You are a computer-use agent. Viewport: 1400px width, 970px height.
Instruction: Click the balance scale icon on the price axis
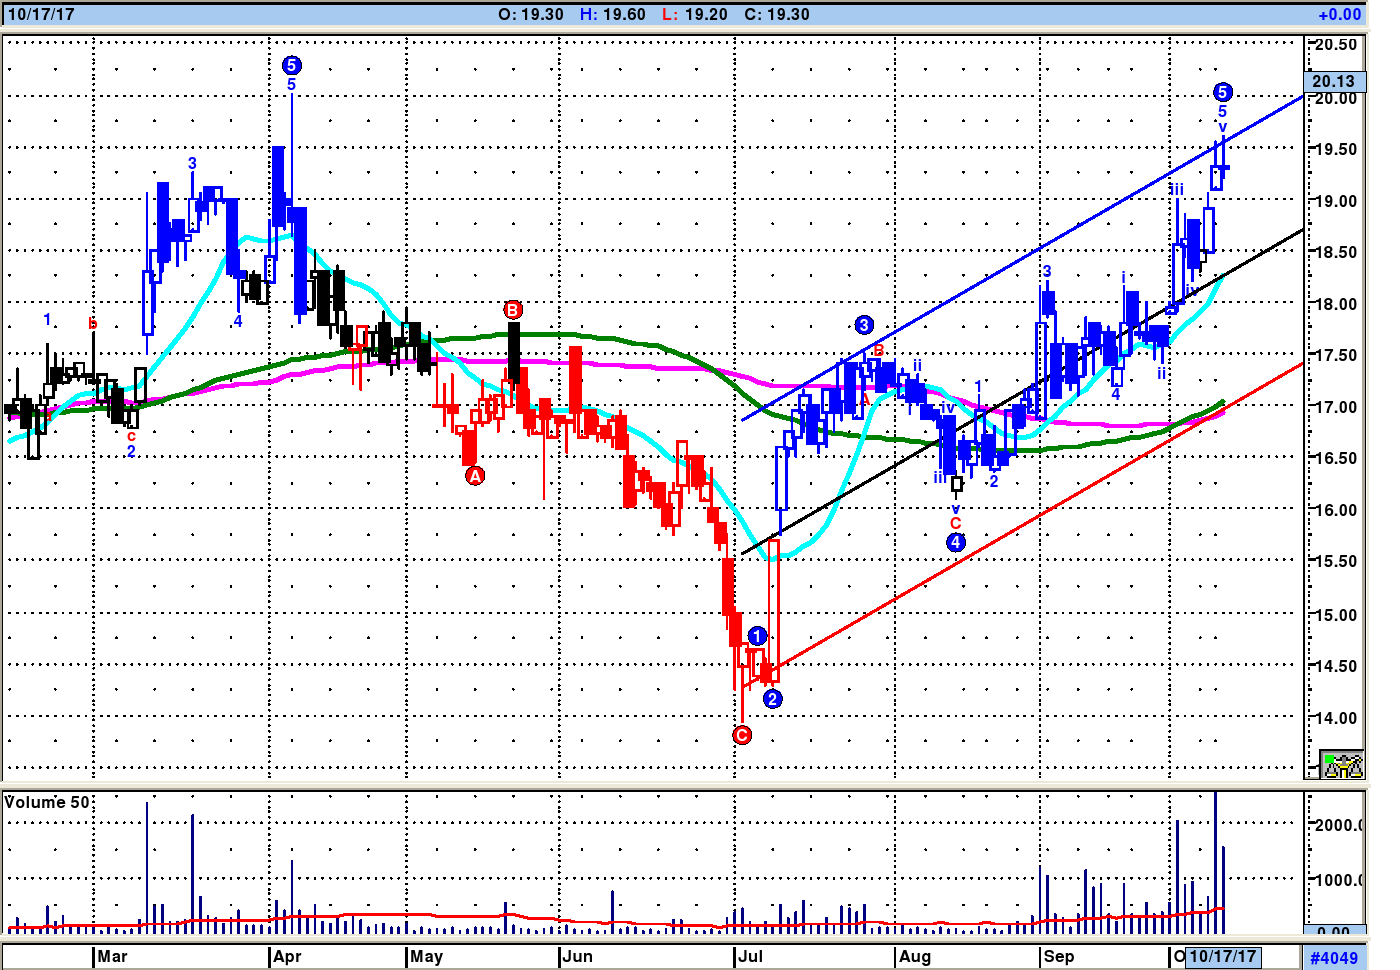tap(1342, 765)
